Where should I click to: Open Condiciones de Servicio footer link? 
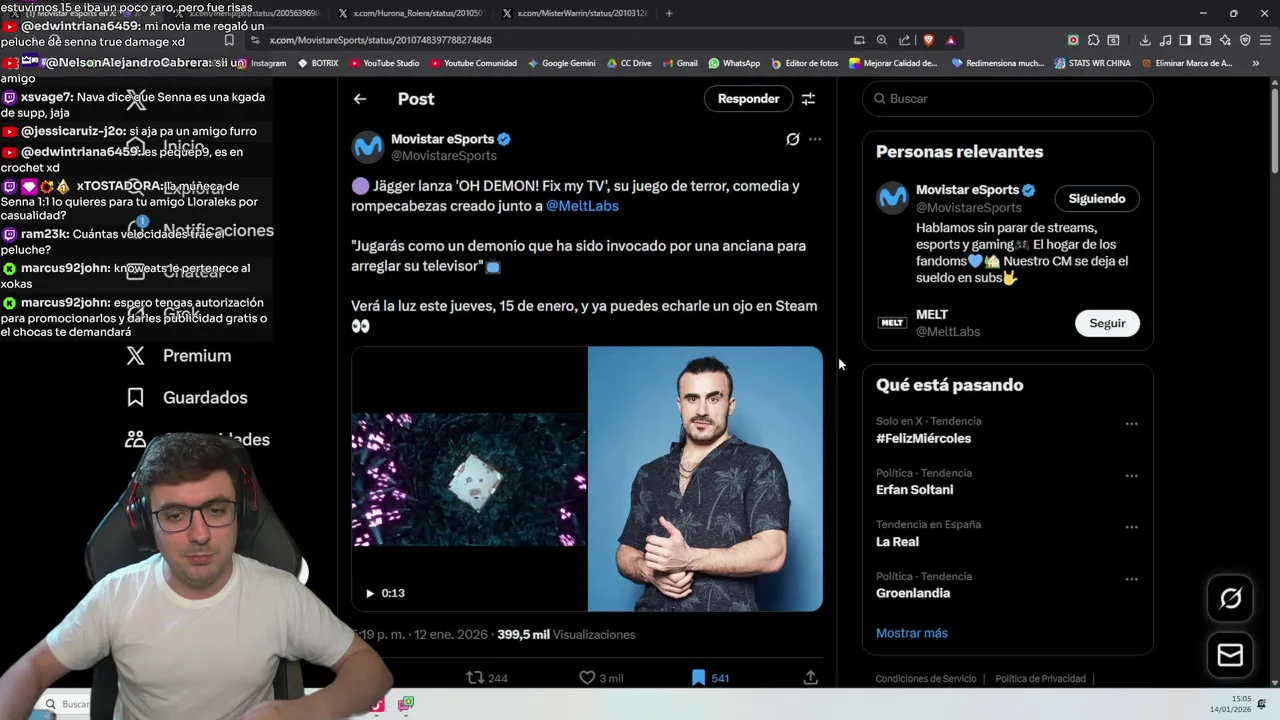[x=925, y=678]
